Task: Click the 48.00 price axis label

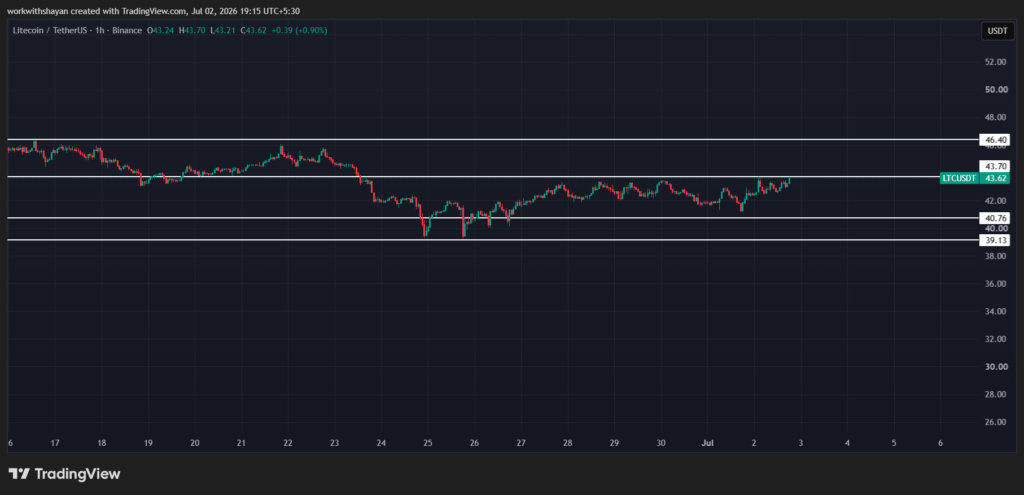Action: pos(995,118)
